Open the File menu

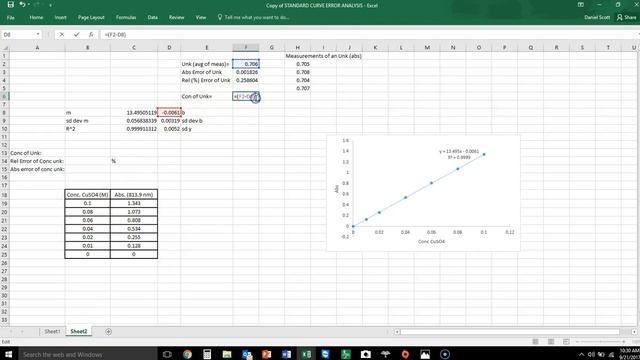point(11,18)
